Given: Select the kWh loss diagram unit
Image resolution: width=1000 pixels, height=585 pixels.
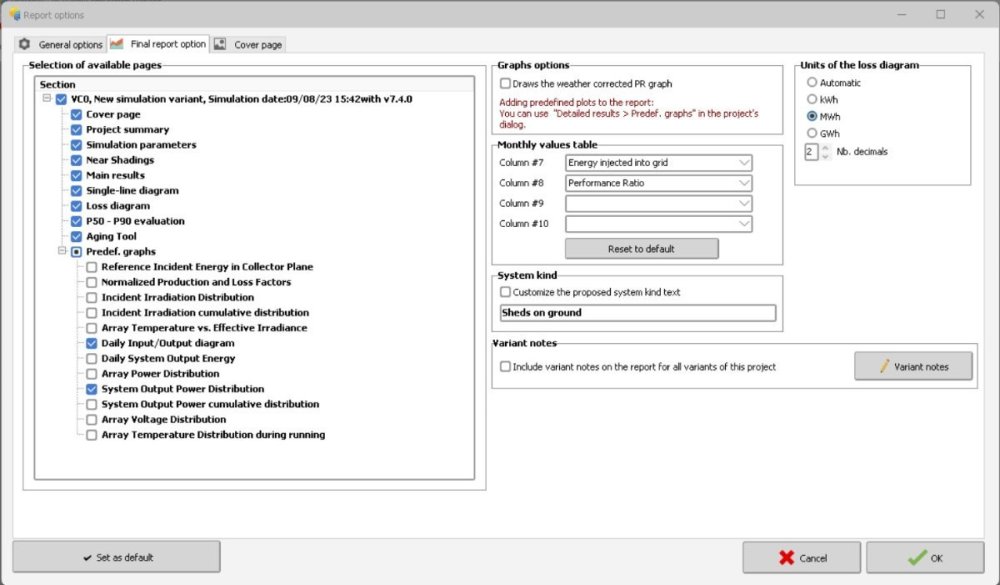Looking at the screenshot, I should point(811,99).
